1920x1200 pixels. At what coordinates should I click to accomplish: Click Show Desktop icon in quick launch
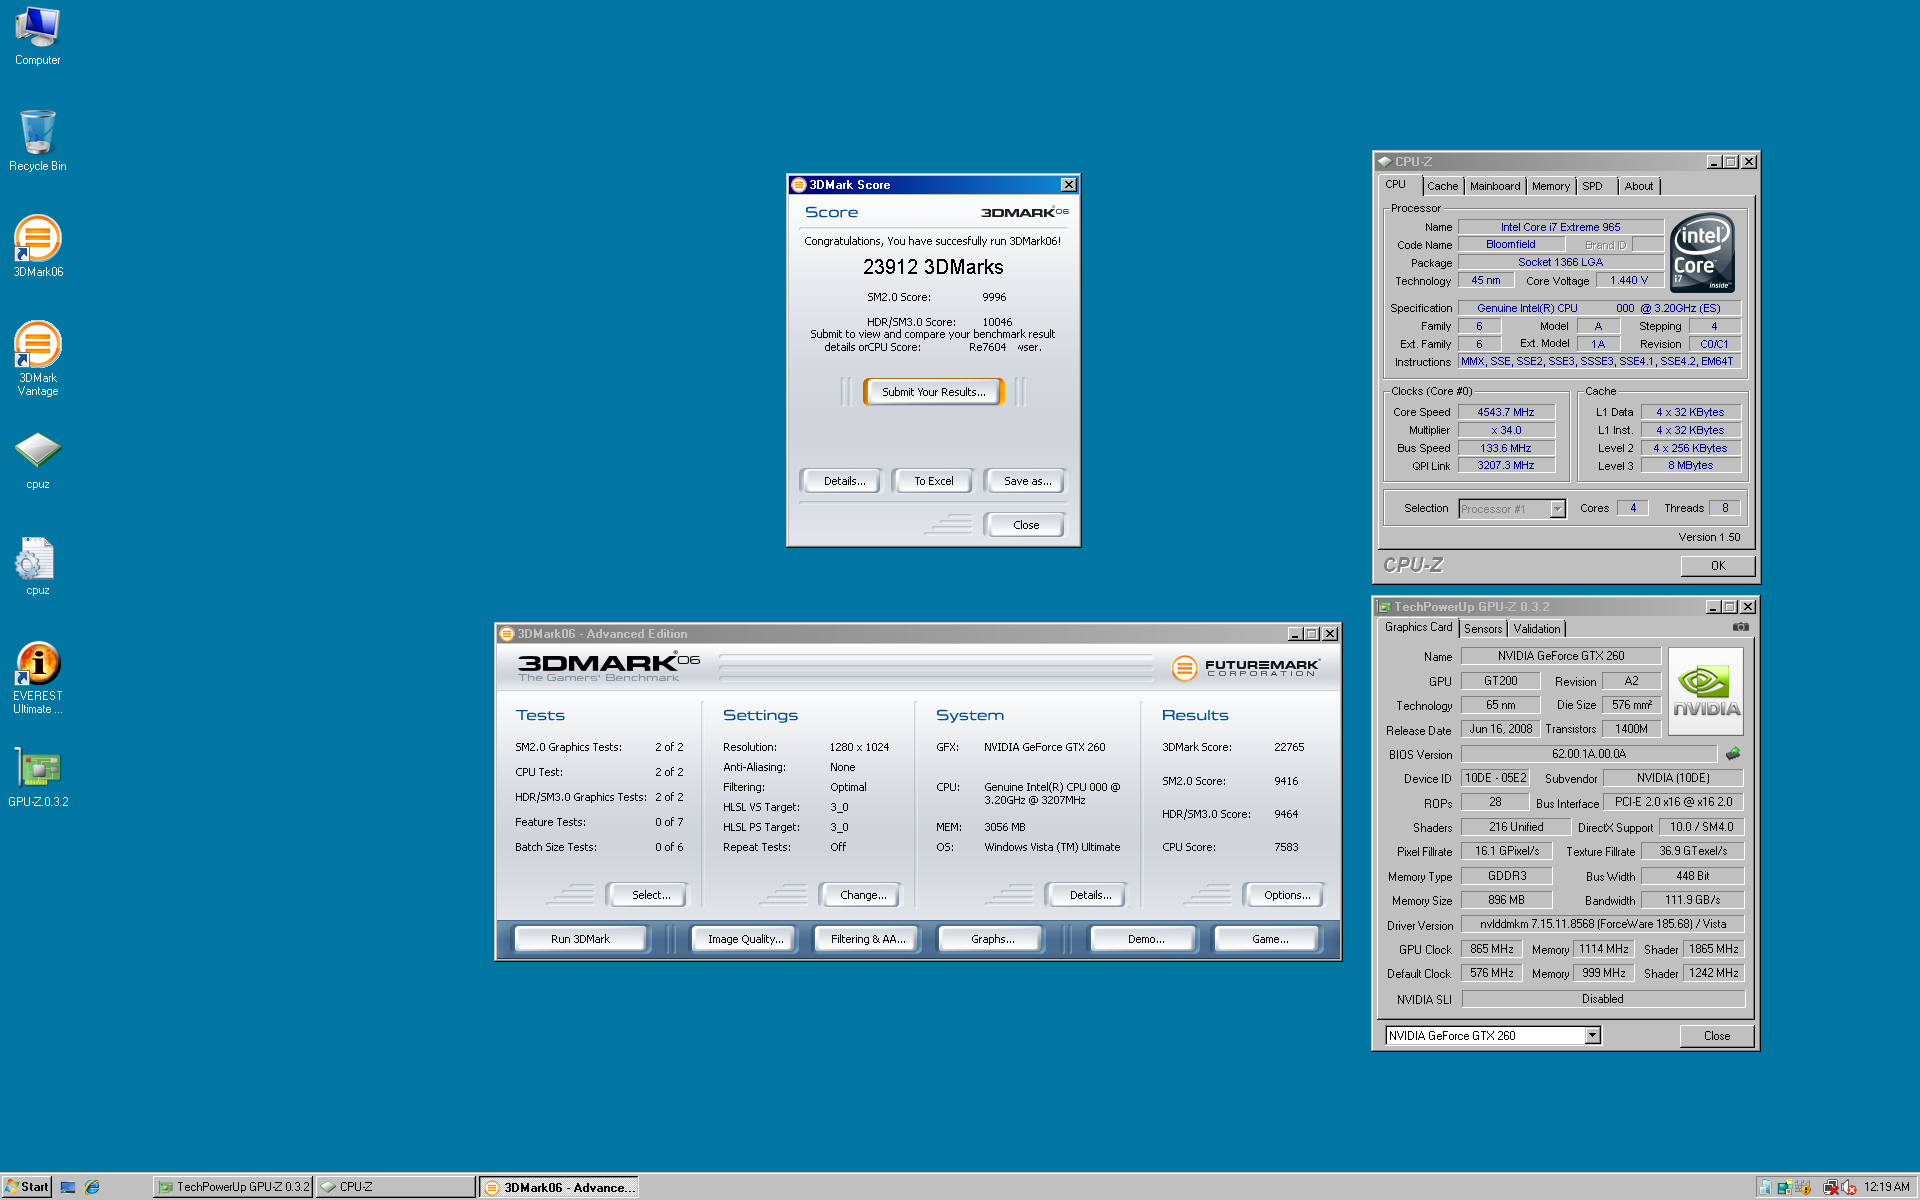coord(68,1187)
